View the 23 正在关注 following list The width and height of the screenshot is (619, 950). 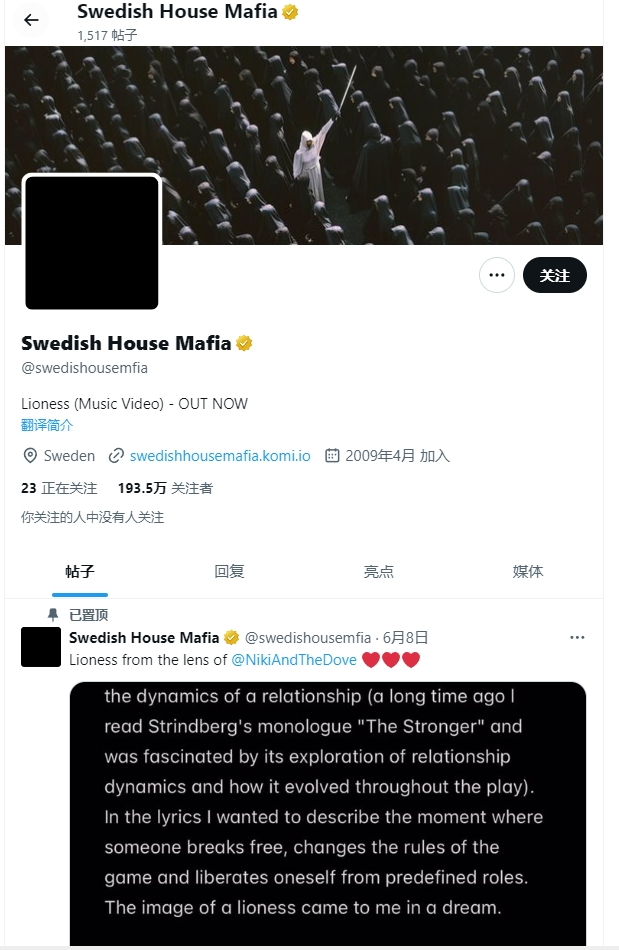coord(59,488)
